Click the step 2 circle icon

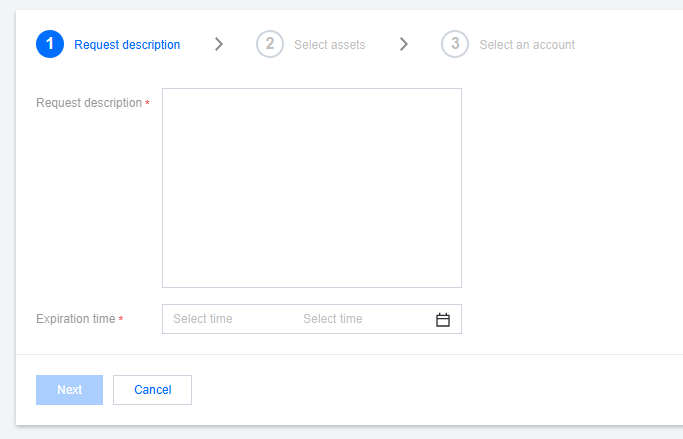(269, 44)
